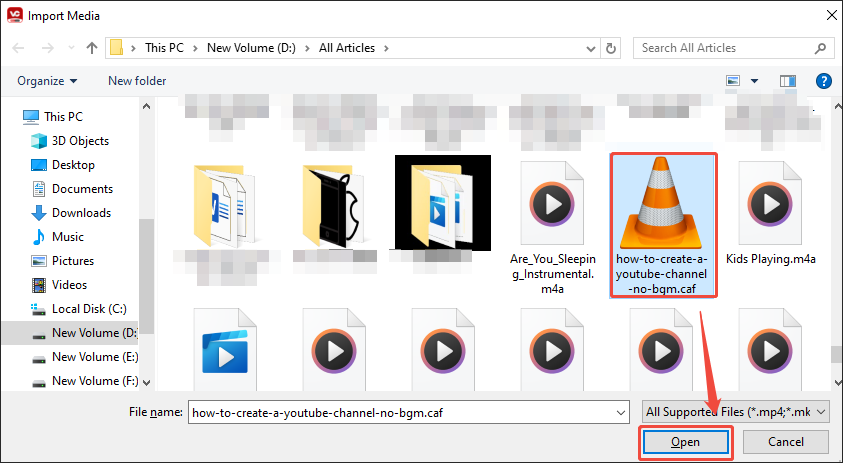Open recent locations dropdown arrow
Image resolution: width=843 pixels, height=463 pixels.
click(71, 48)
